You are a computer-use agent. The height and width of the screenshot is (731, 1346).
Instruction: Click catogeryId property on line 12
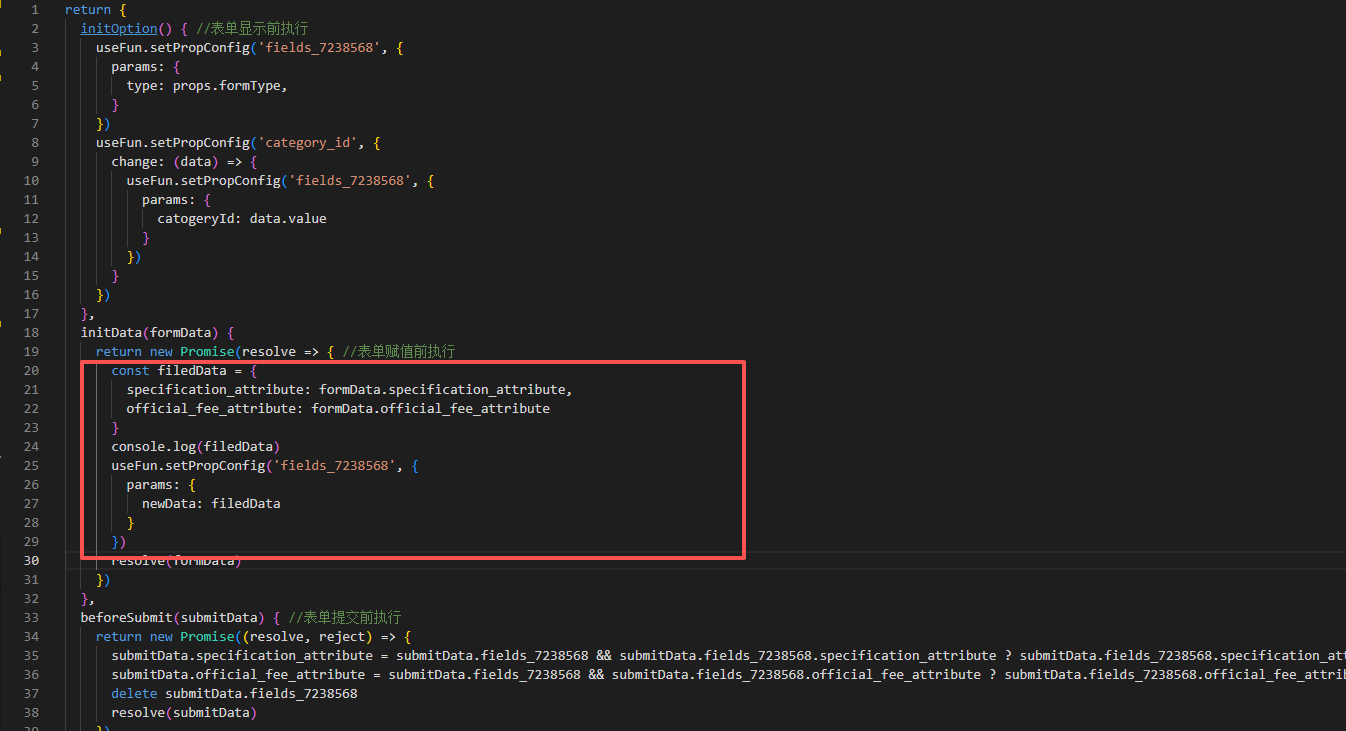click(x=195, y=219)
